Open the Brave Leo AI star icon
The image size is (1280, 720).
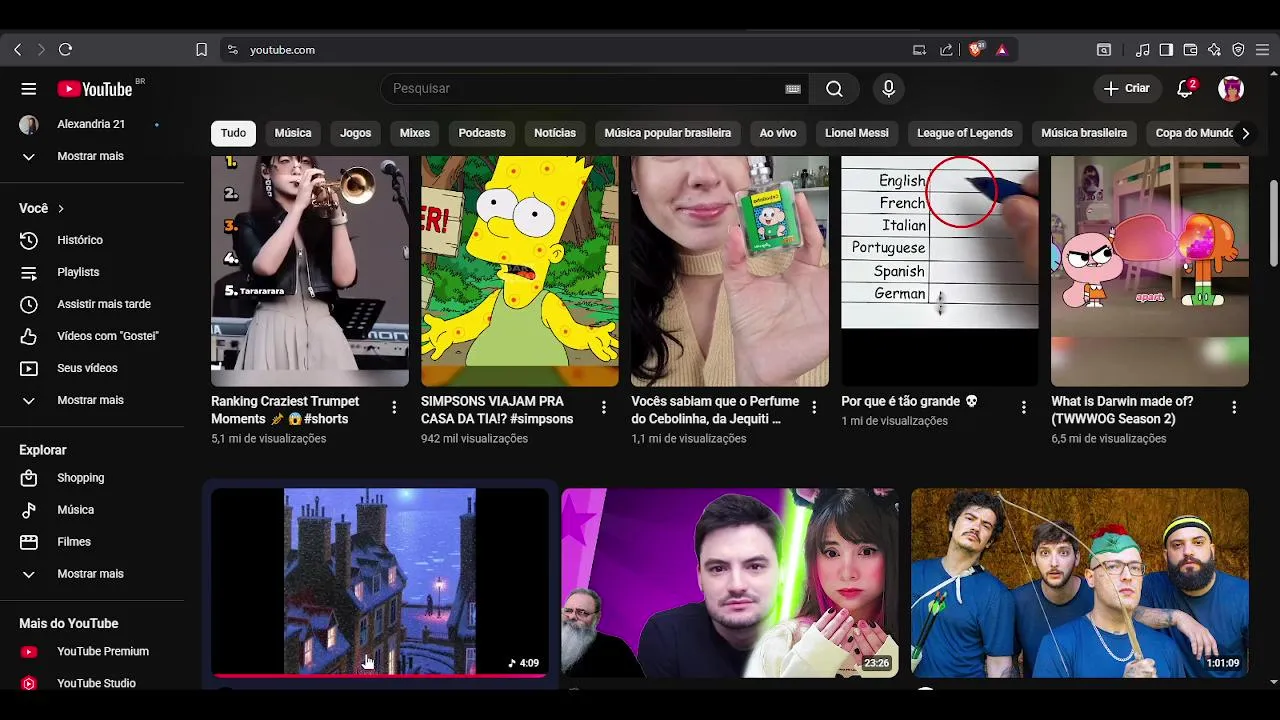point(1214,49)
